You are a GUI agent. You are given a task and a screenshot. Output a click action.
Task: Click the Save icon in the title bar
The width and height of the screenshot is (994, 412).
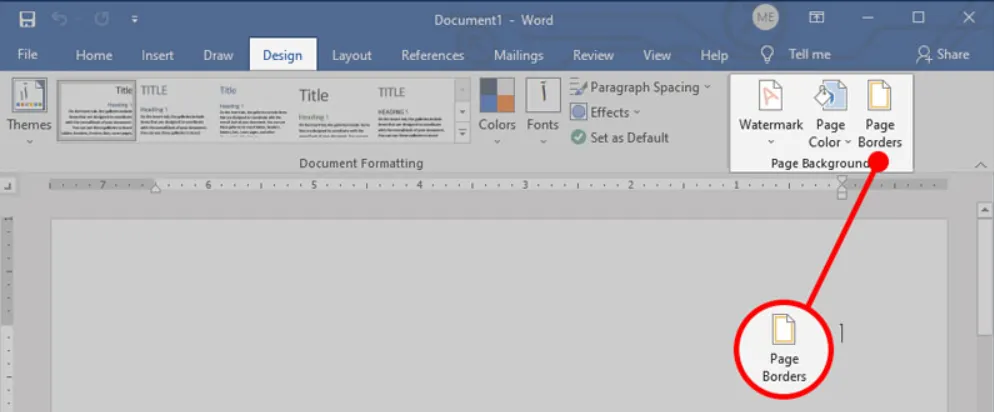pyautogui.click(x=27, y=19)
